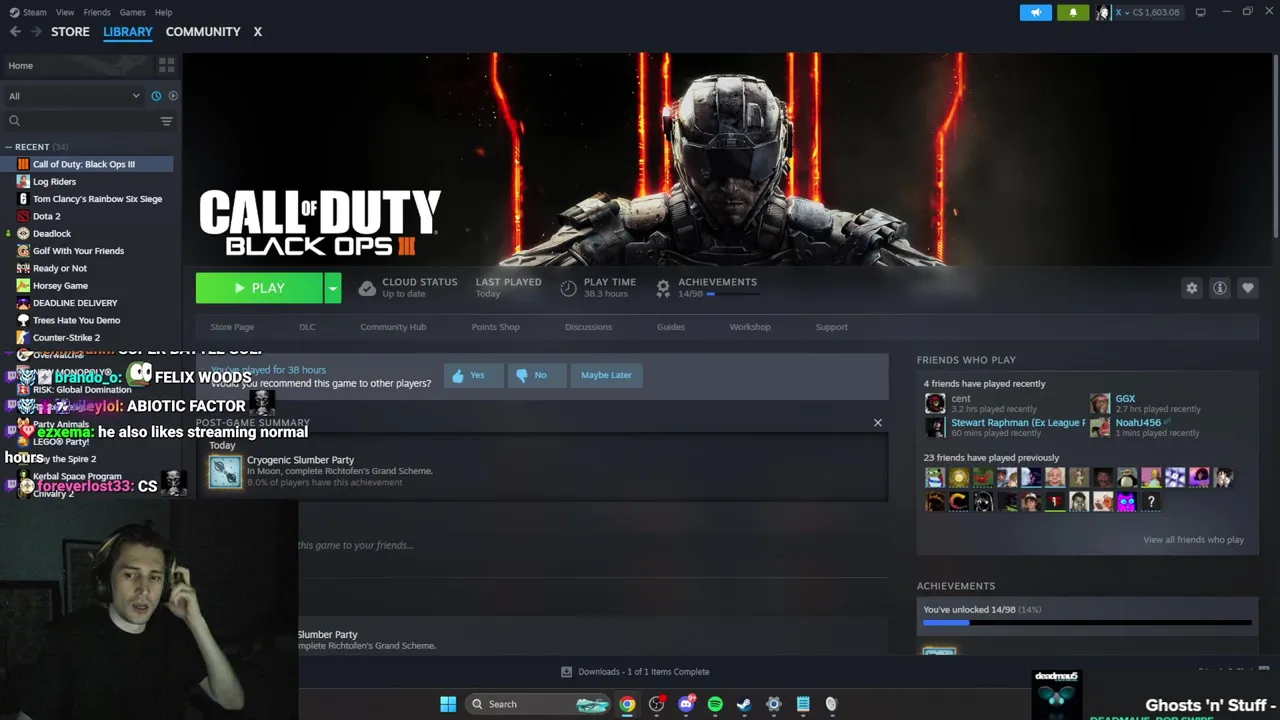Click the Play Time clock icon
The height and width of the screenshot is (720, 1280).
(568, 288)
